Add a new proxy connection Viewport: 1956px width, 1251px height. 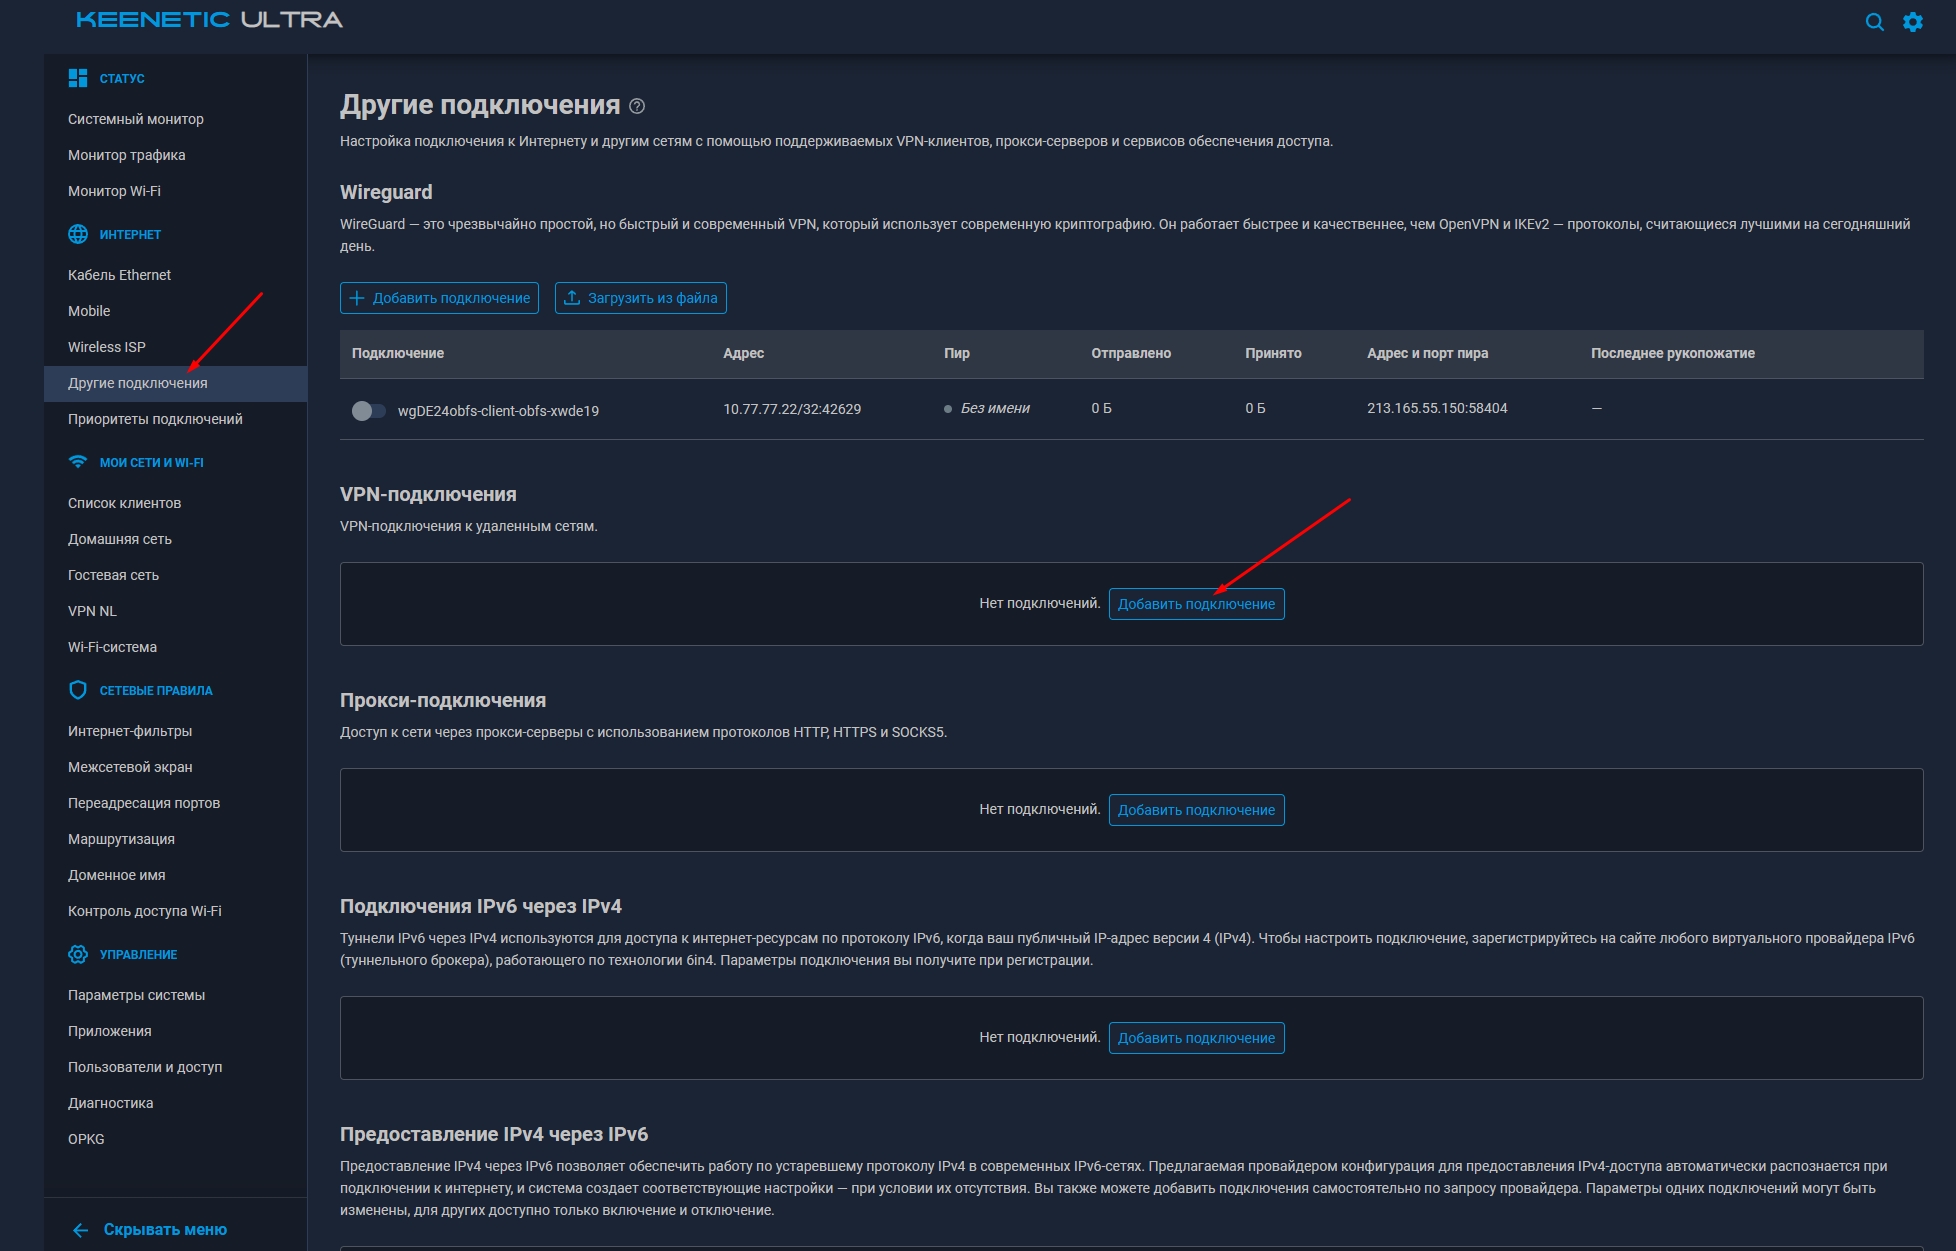point(1196,810)
